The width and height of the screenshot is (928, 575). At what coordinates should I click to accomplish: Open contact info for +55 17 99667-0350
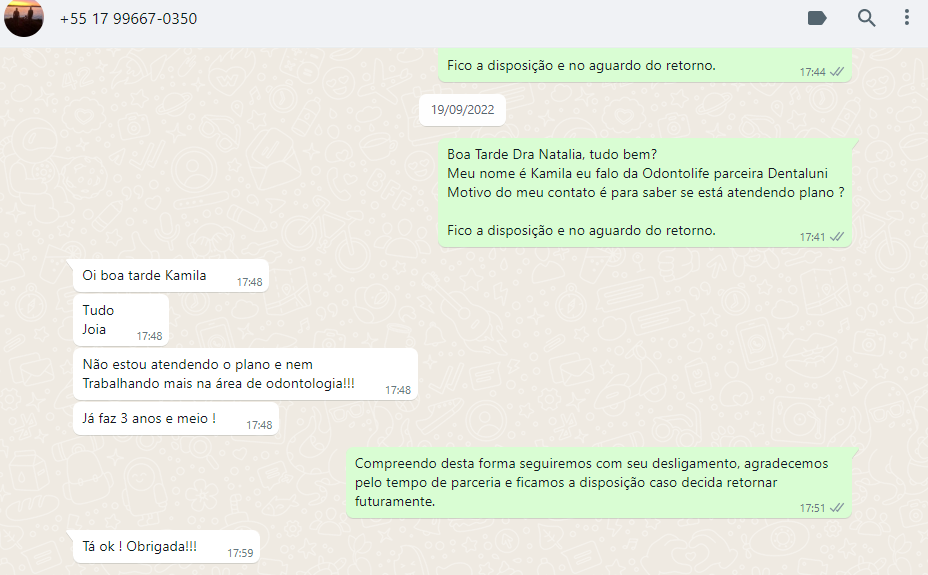(x=128, y=19)
